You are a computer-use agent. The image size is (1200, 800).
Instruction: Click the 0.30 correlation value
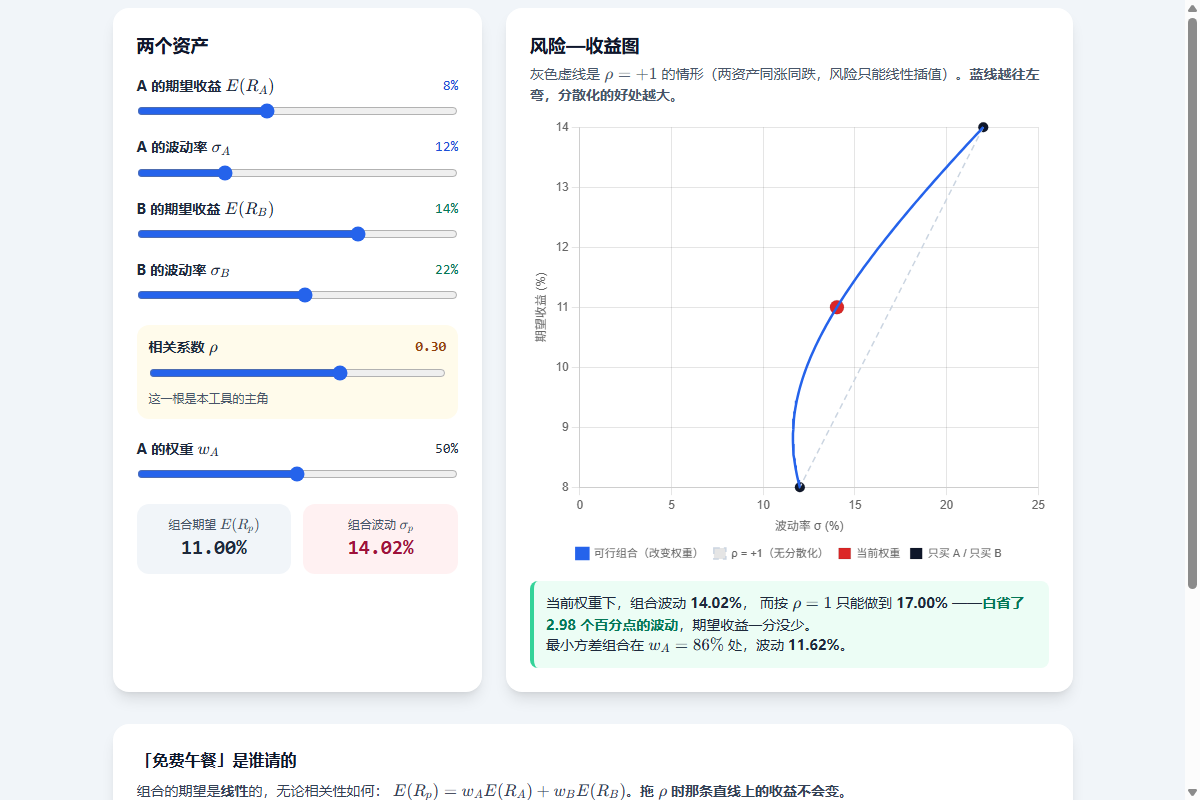431,347
